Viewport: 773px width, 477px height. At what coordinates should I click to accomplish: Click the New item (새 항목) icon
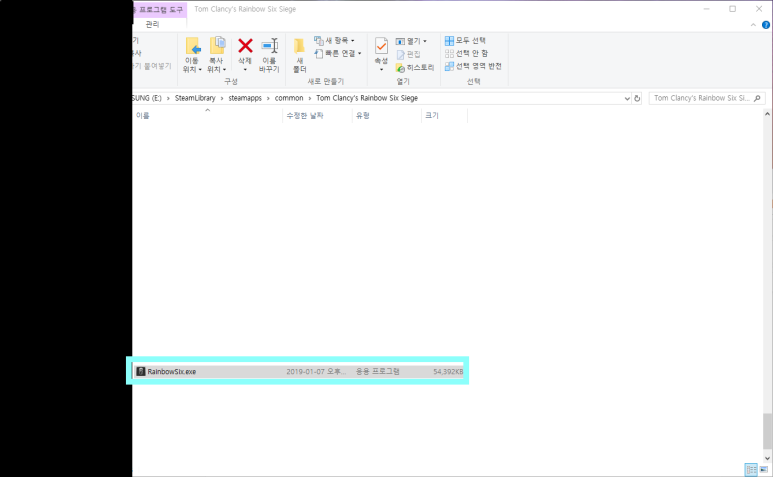pyautogui.click(x=319, y=40)
